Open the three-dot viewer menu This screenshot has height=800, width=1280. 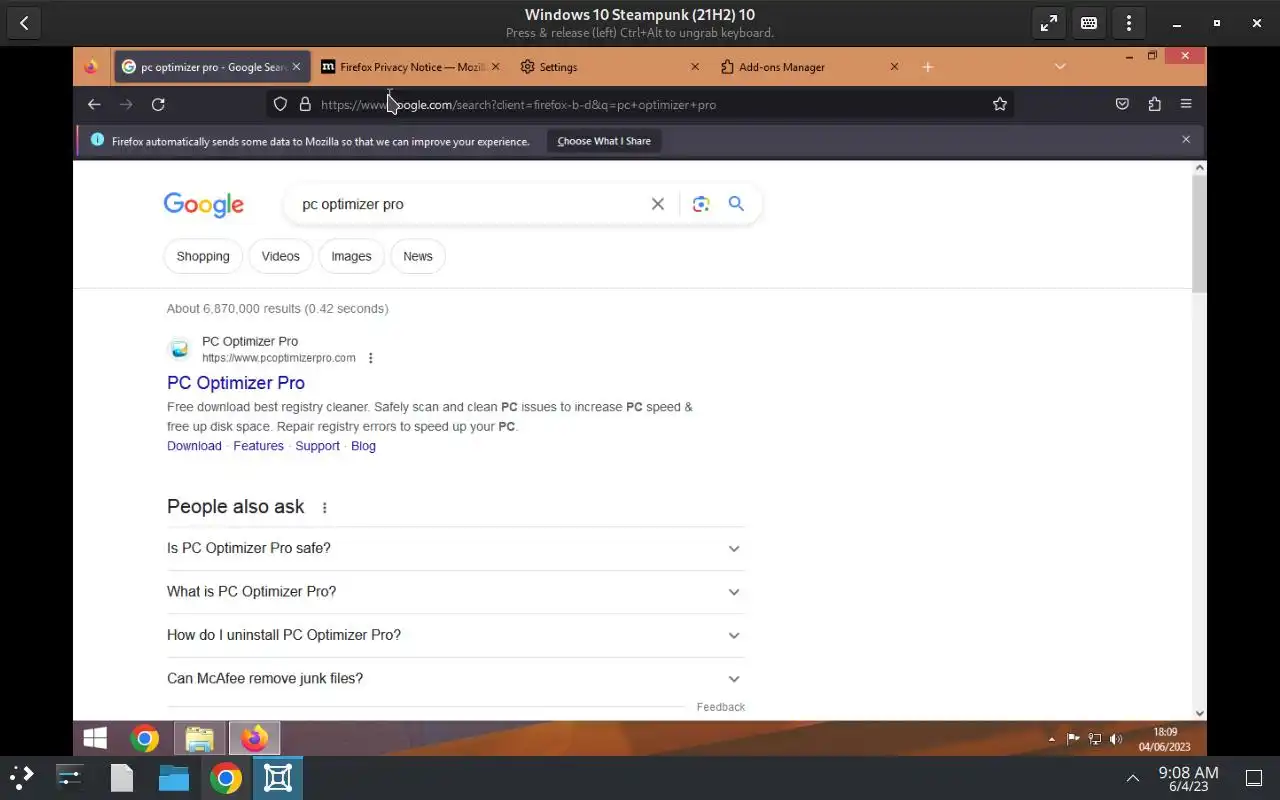1129,23
